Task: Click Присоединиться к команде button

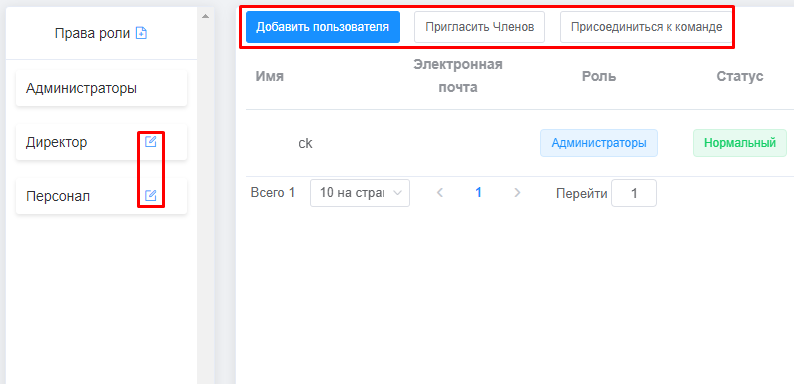Action: (646, 27)
